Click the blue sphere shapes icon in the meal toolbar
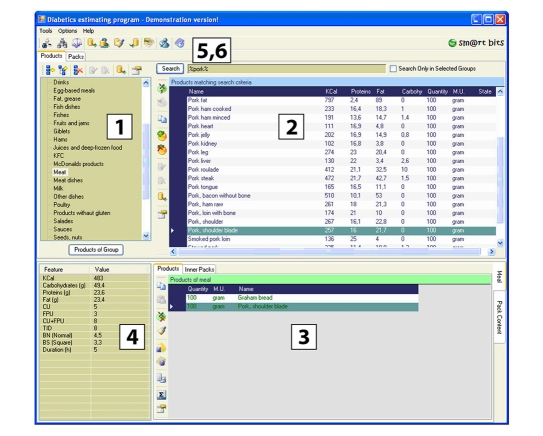 point(161,362)
